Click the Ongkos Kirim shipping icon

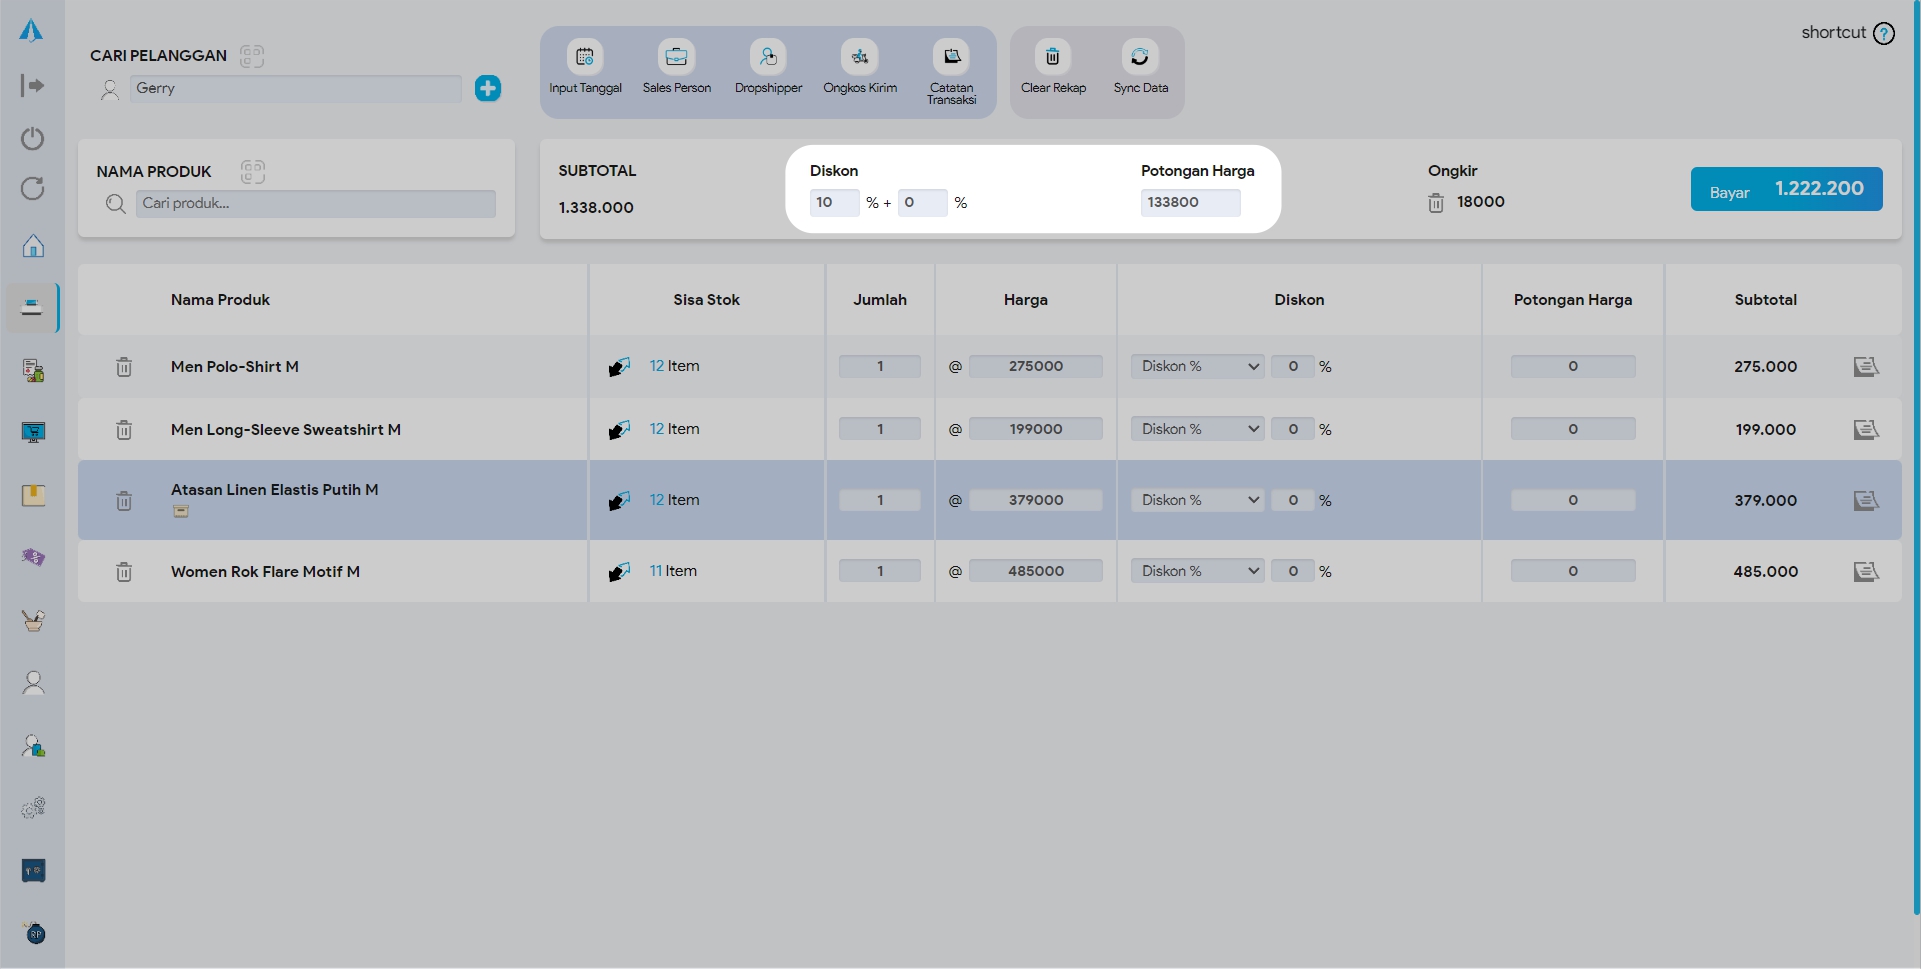point(859,57)
